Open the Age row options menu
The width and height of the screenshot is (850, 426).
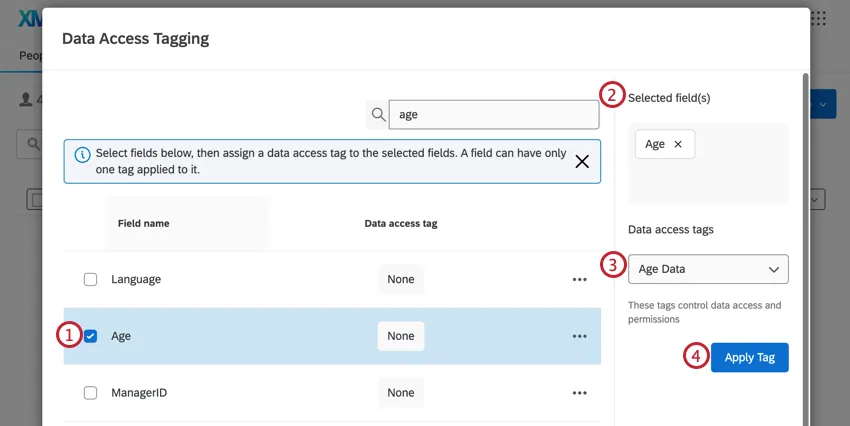(579, 336)
